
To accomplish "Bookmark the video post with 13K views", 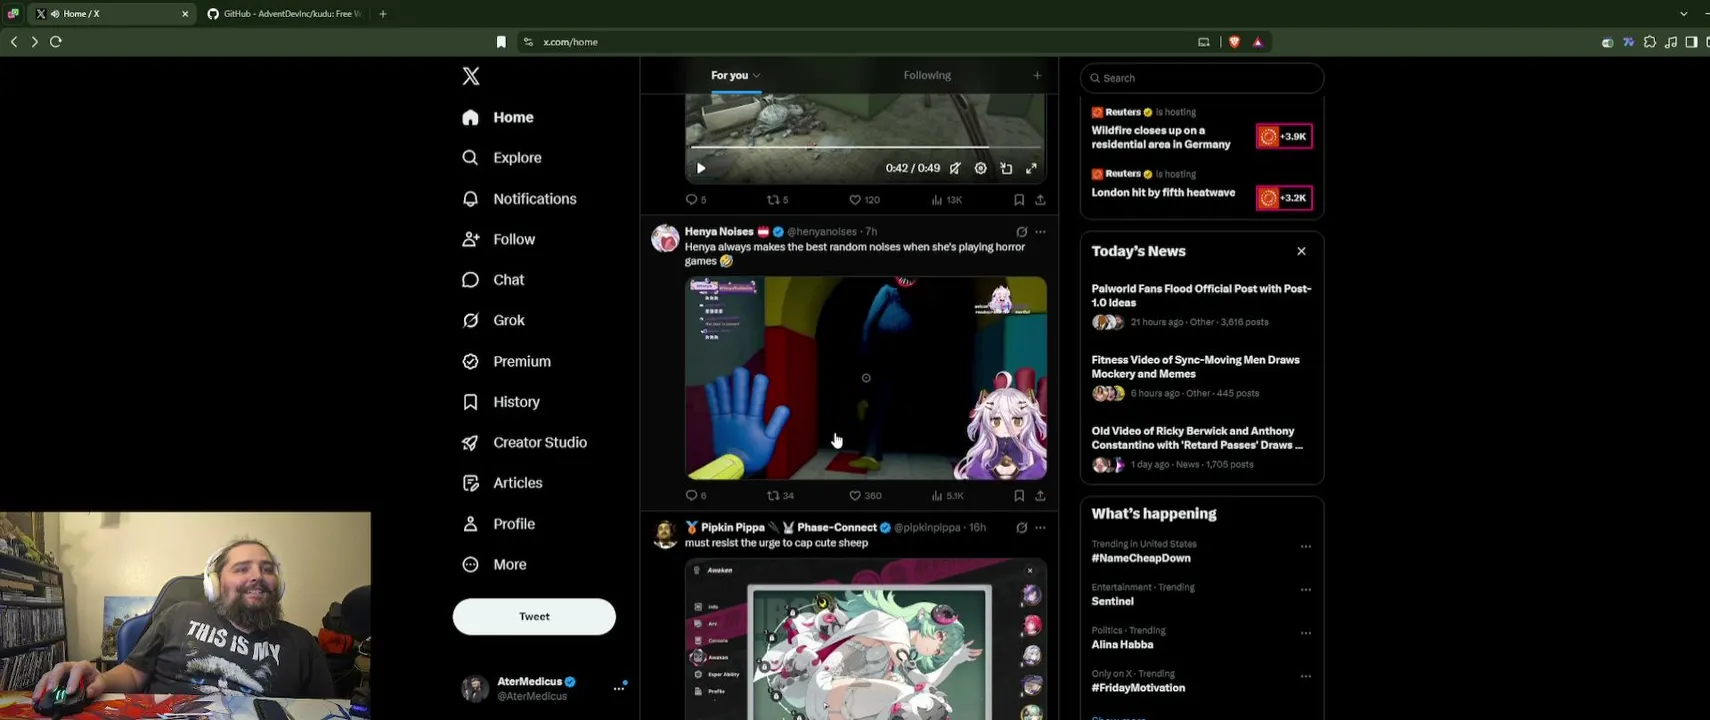I will pos(1019,200).
